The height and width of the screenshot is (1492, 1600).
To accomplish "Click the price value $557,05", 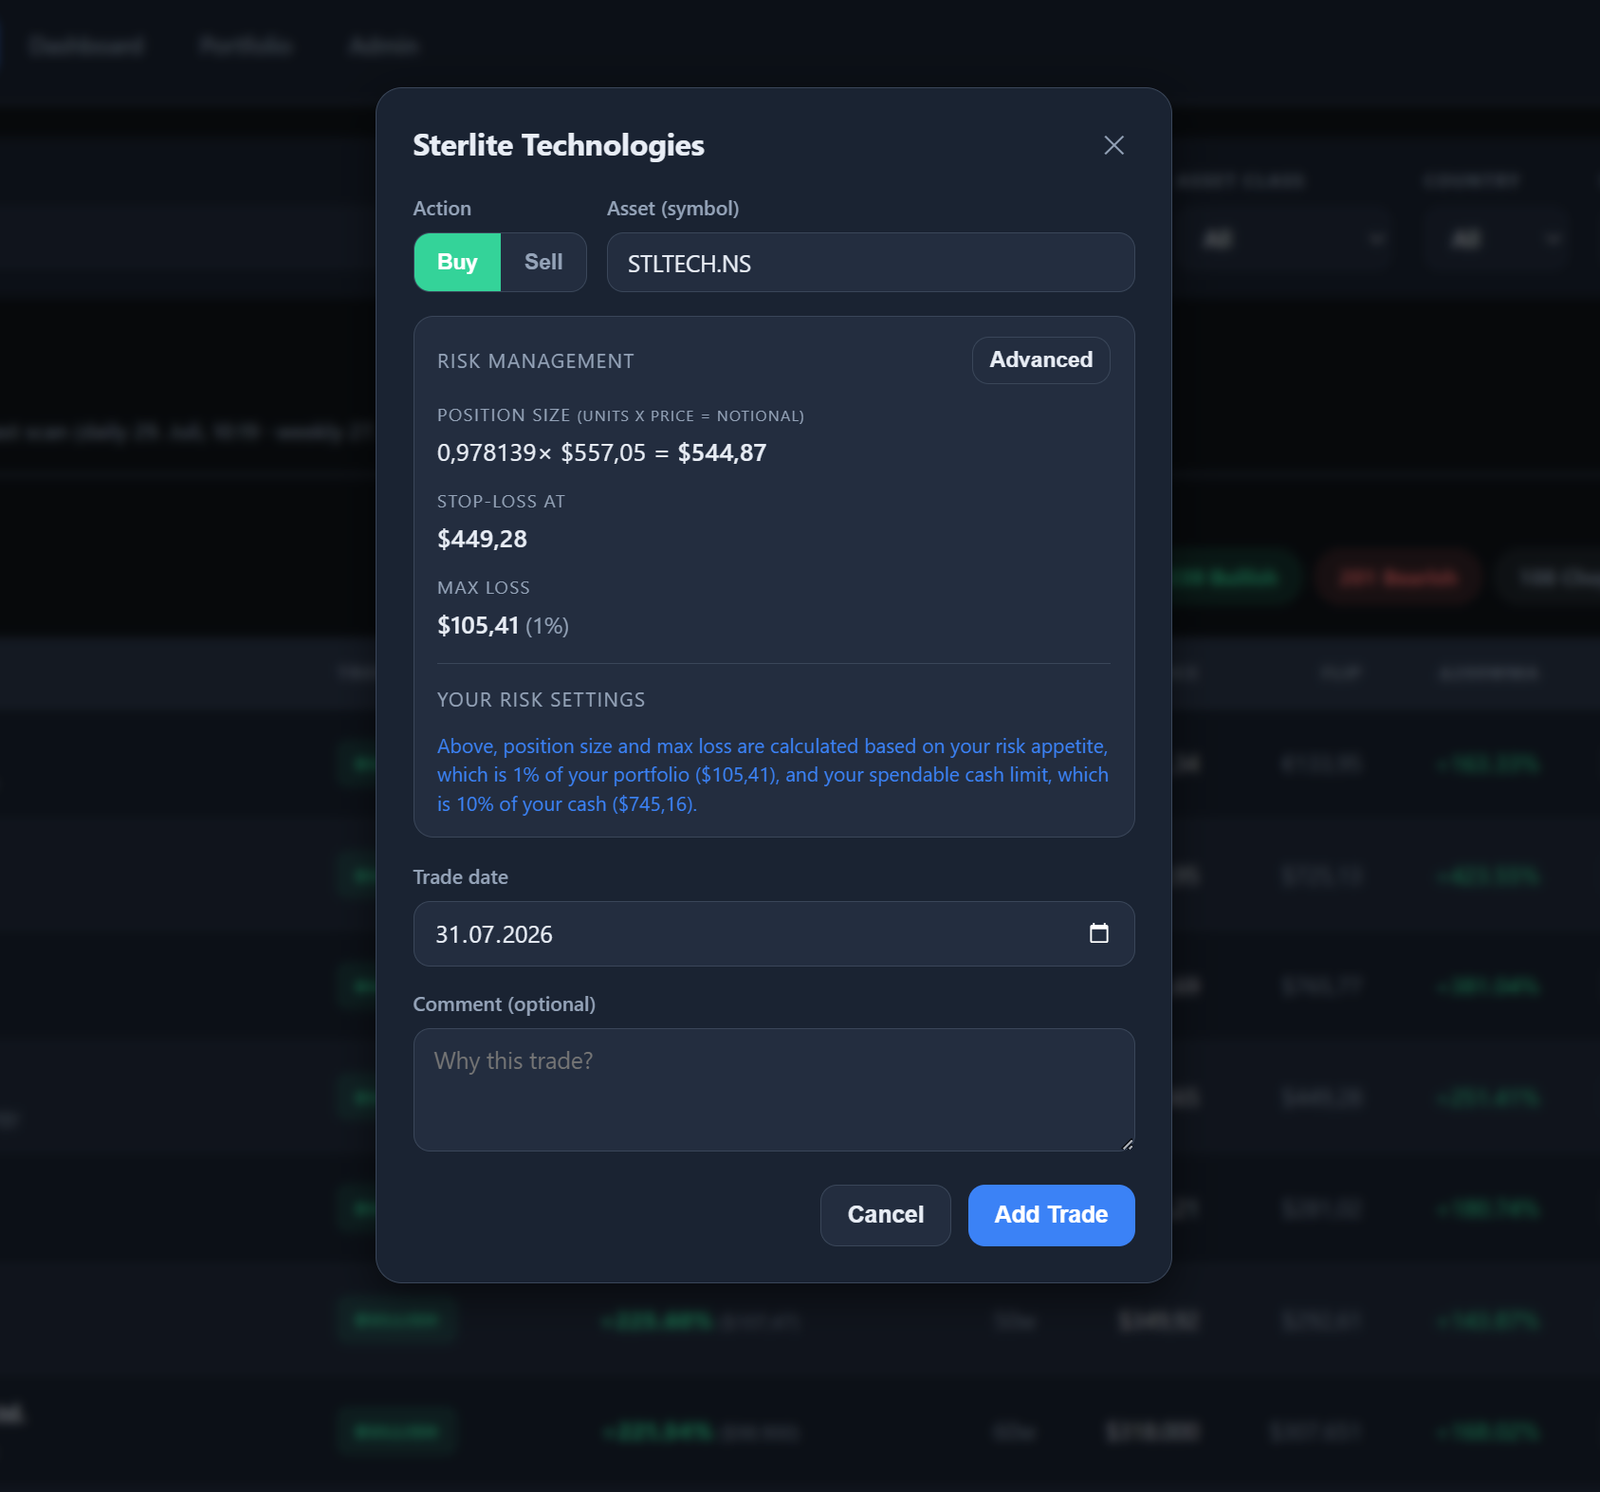I will 603,453.
